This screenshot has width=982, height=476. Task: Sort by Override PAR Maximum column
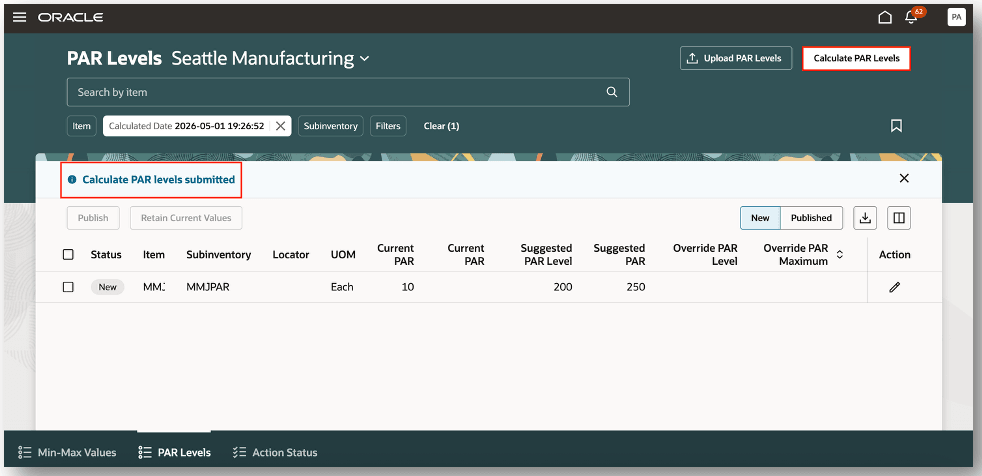[840, 255]
